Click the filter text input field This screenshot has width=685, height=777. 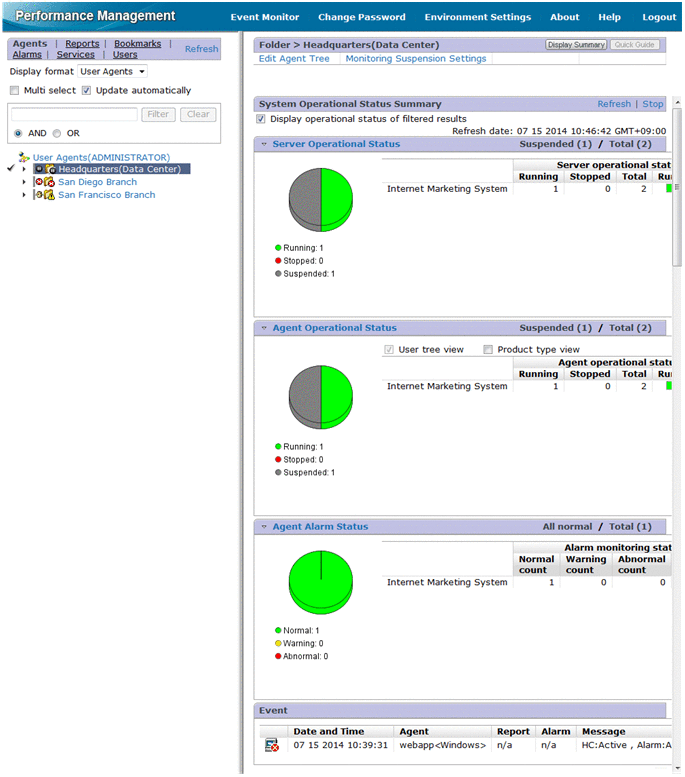74,114
